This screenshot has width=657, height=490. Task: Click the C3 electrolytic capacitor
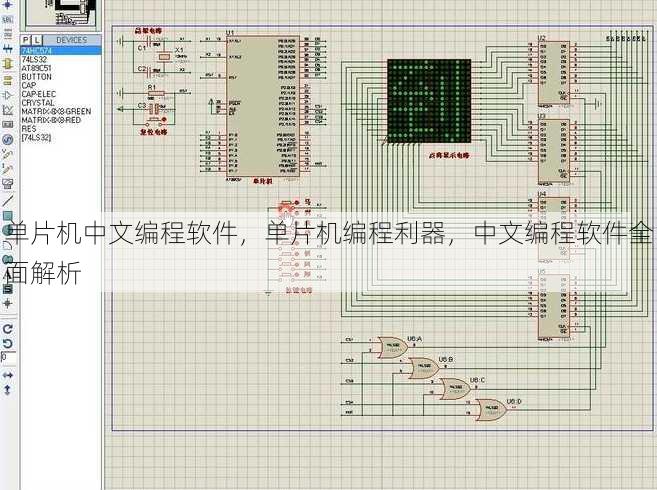coord(153,109)
